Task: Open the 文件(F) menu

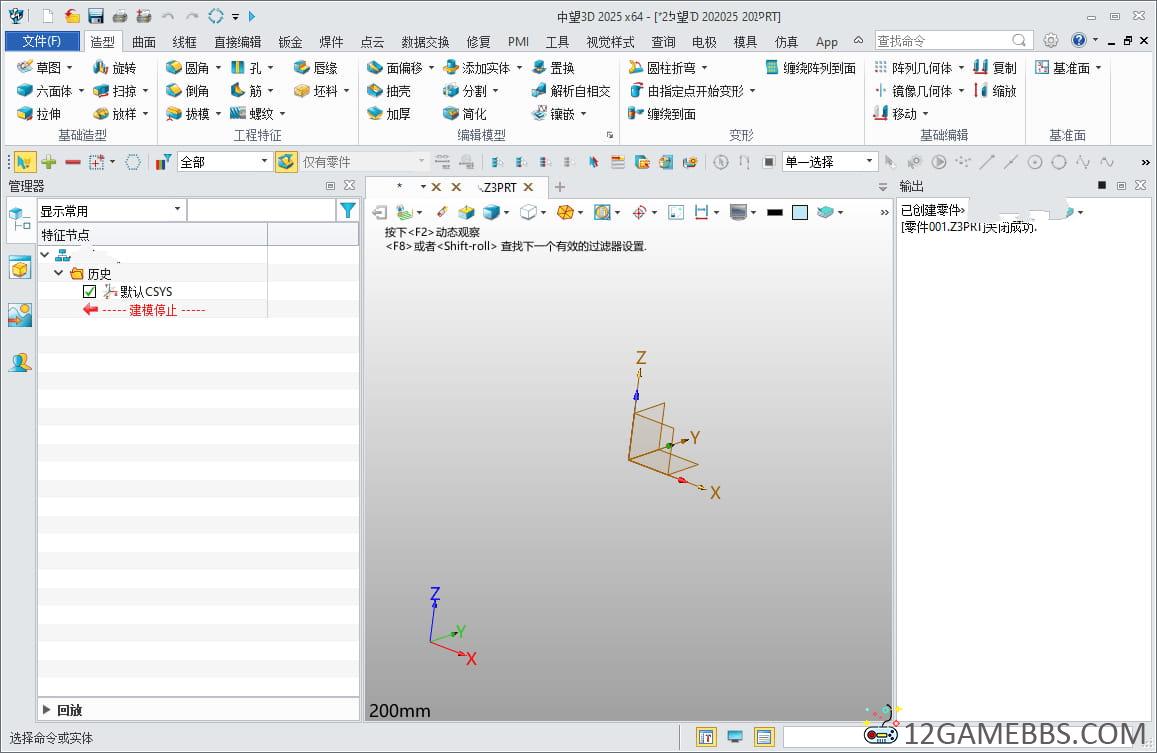Action: [x=42, y=41]
